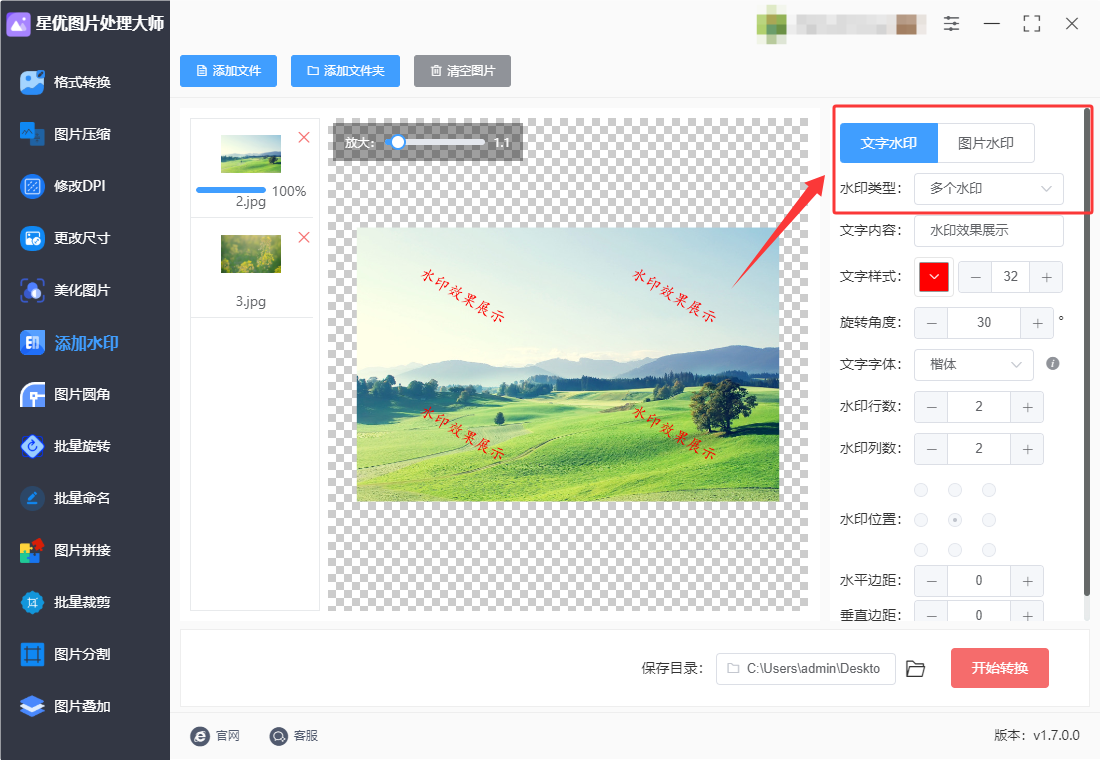Browse save directory via folder icon
This screenshot has height=760, width=1100.
(915, 669)
